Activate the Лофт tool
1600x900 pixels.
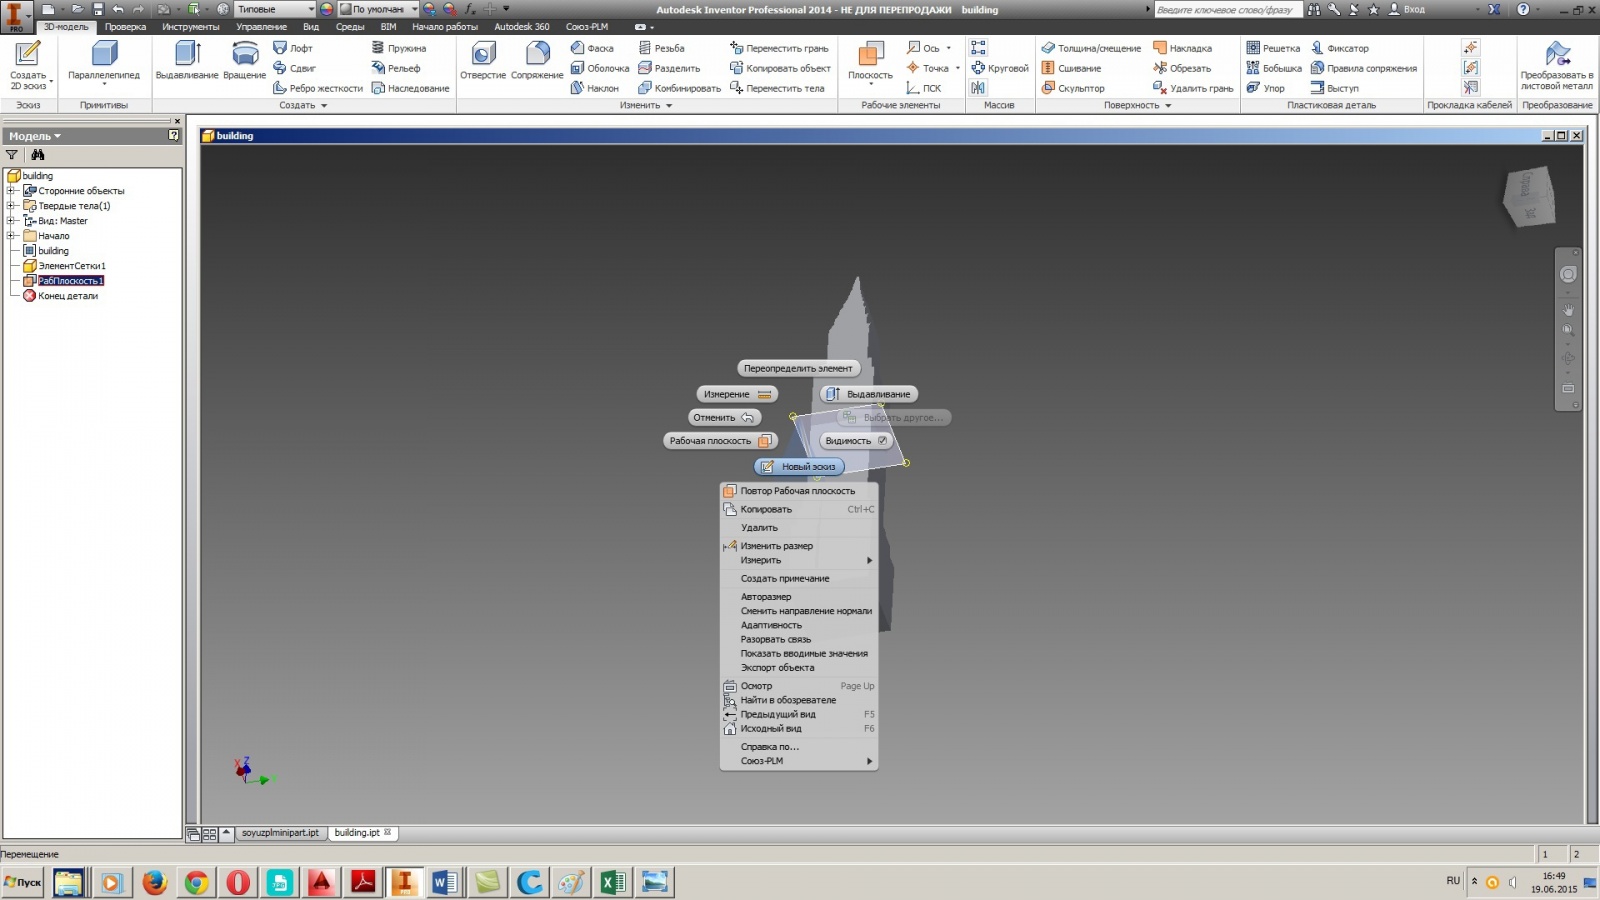pyautogui.click(x=293, y=48)
